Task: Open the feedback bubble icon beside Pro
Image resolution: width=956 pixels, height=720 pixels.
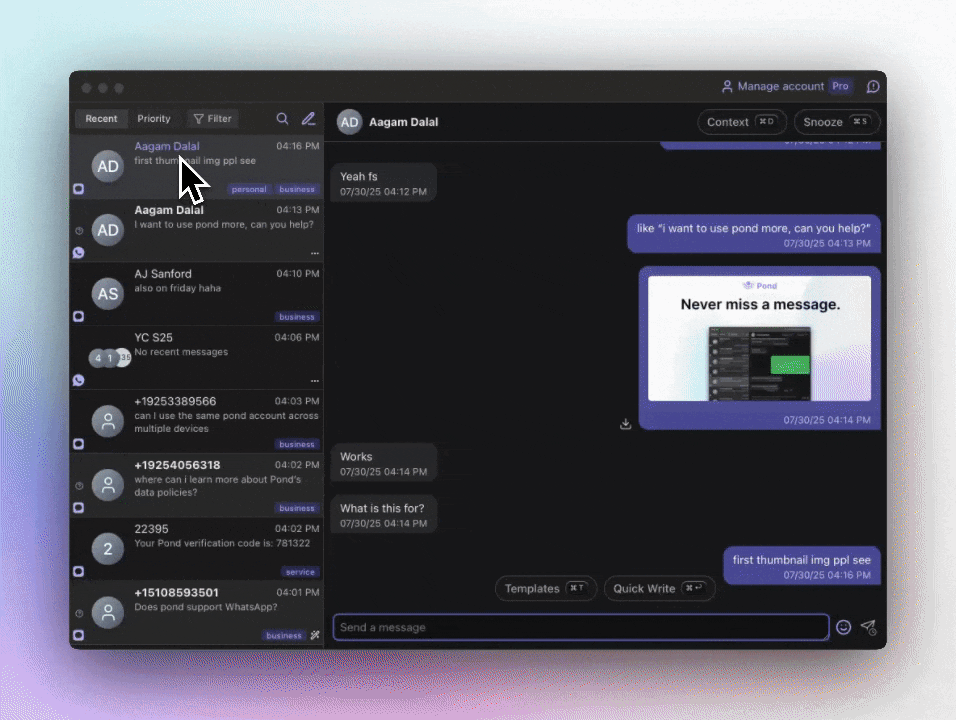Action: click(x=873, y=87)
